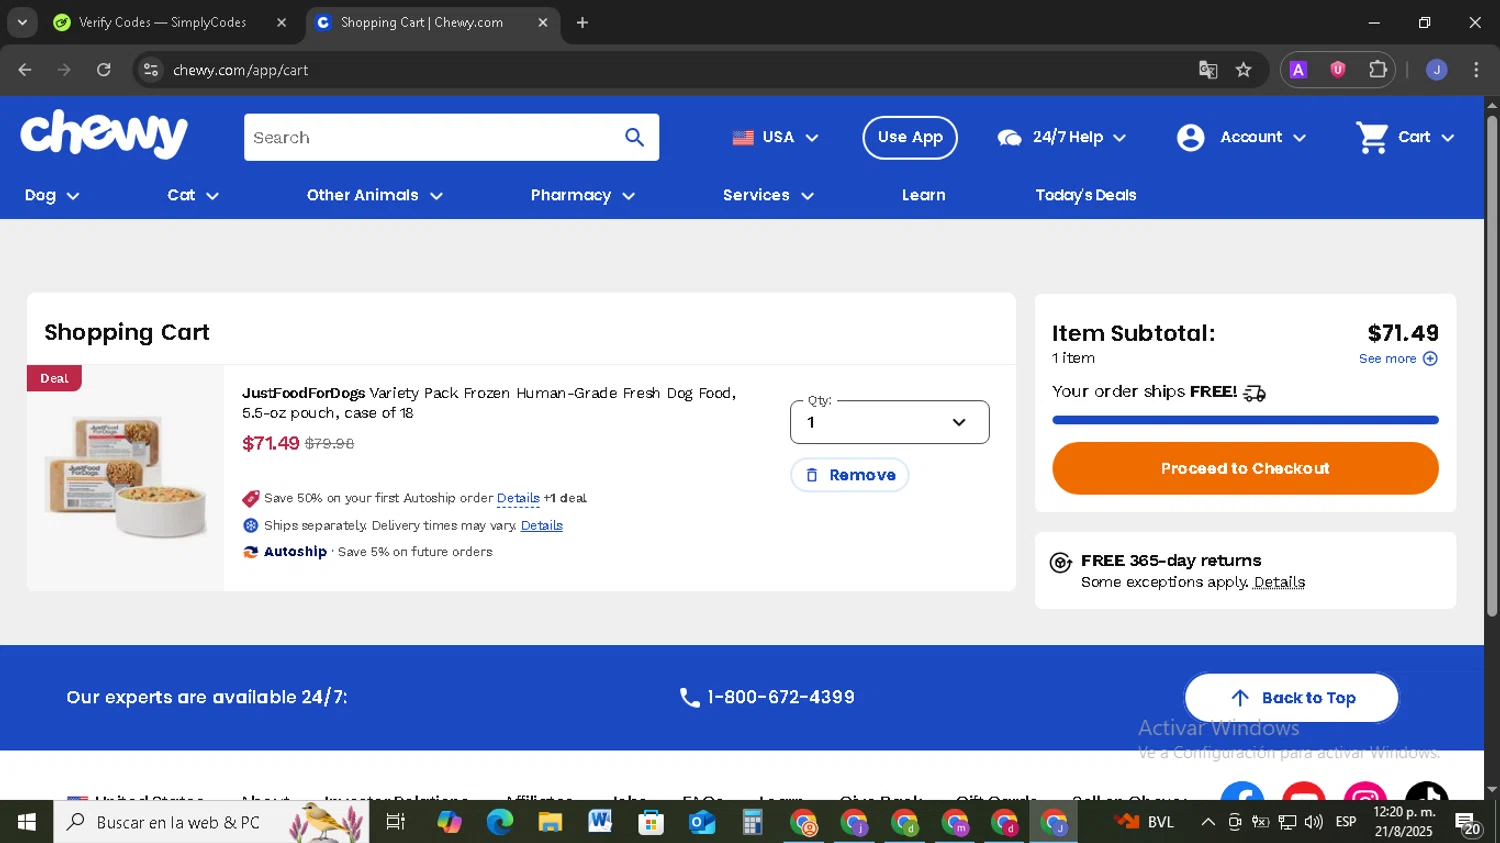The width and height of the screenshot is (1500, 843).
Task: Open Microsoft Store from taskbar
Action: point(651,822)
